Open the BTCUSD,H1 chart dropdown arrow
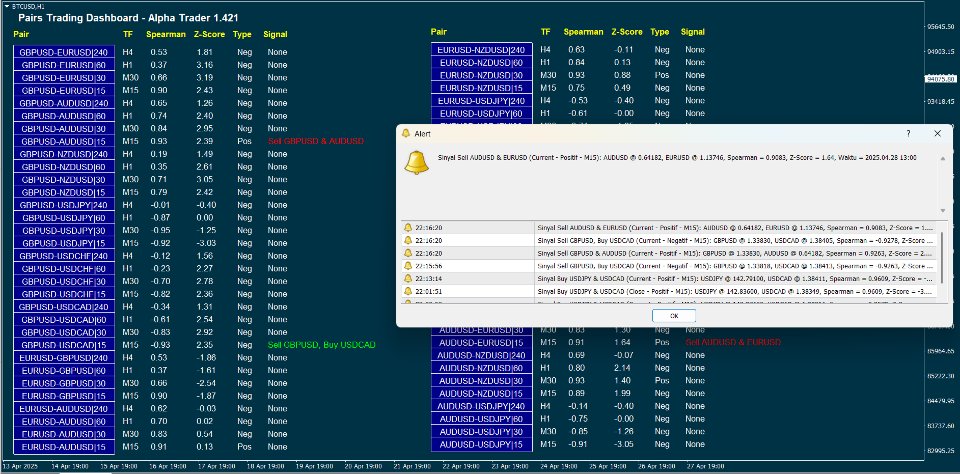This screenshot has height=474, width=960. (7, 5)
